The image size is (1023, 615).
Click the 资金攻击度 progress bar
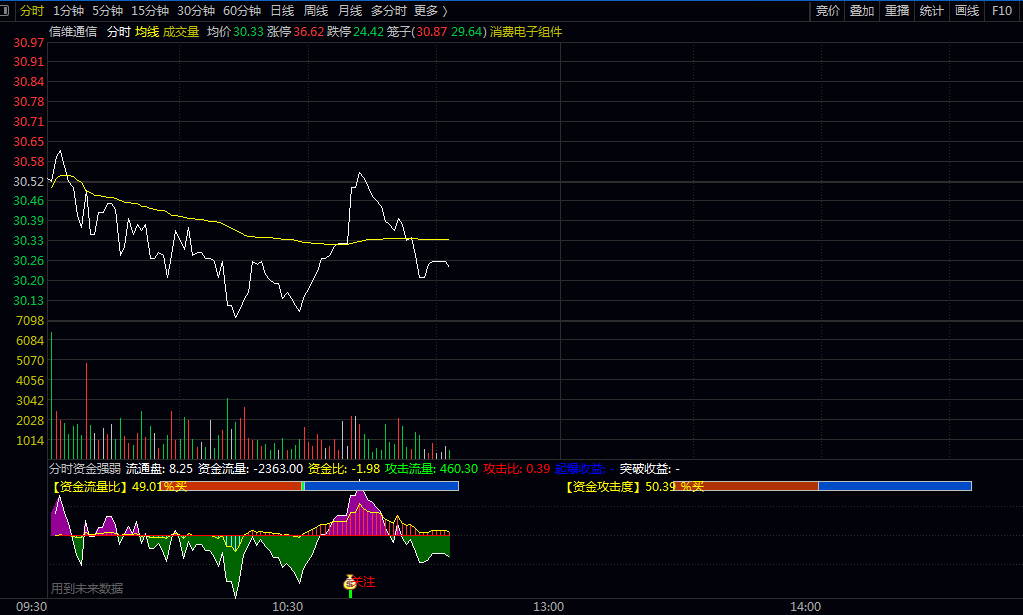tap(823, 486)
